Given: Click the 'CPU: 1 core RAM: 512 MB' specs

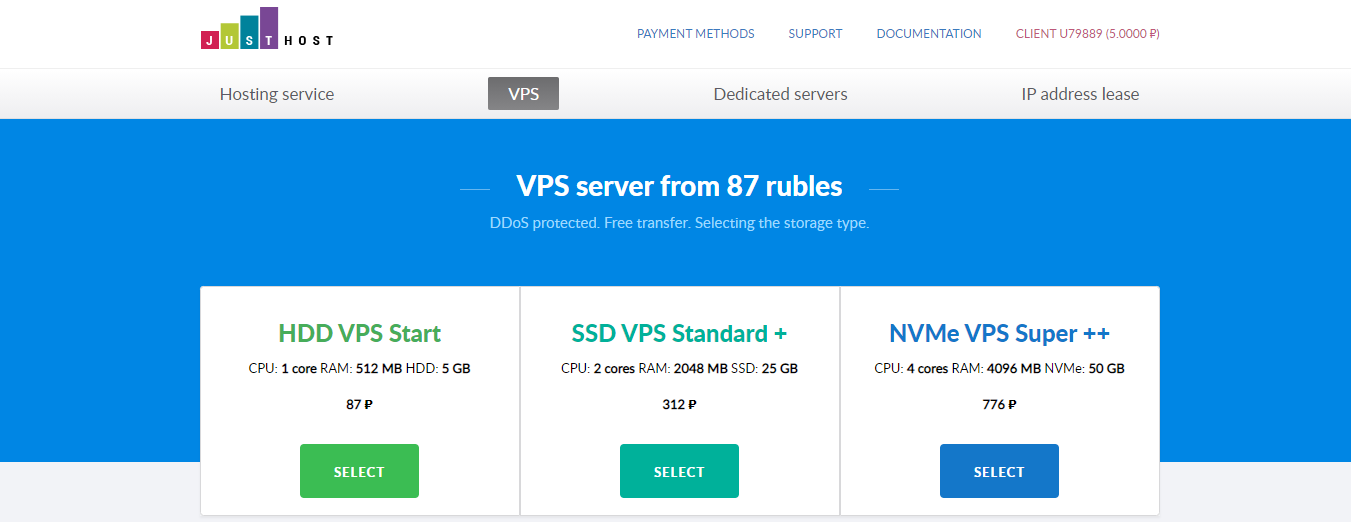Looking at the screenshot, I should [x=359, y=368].
